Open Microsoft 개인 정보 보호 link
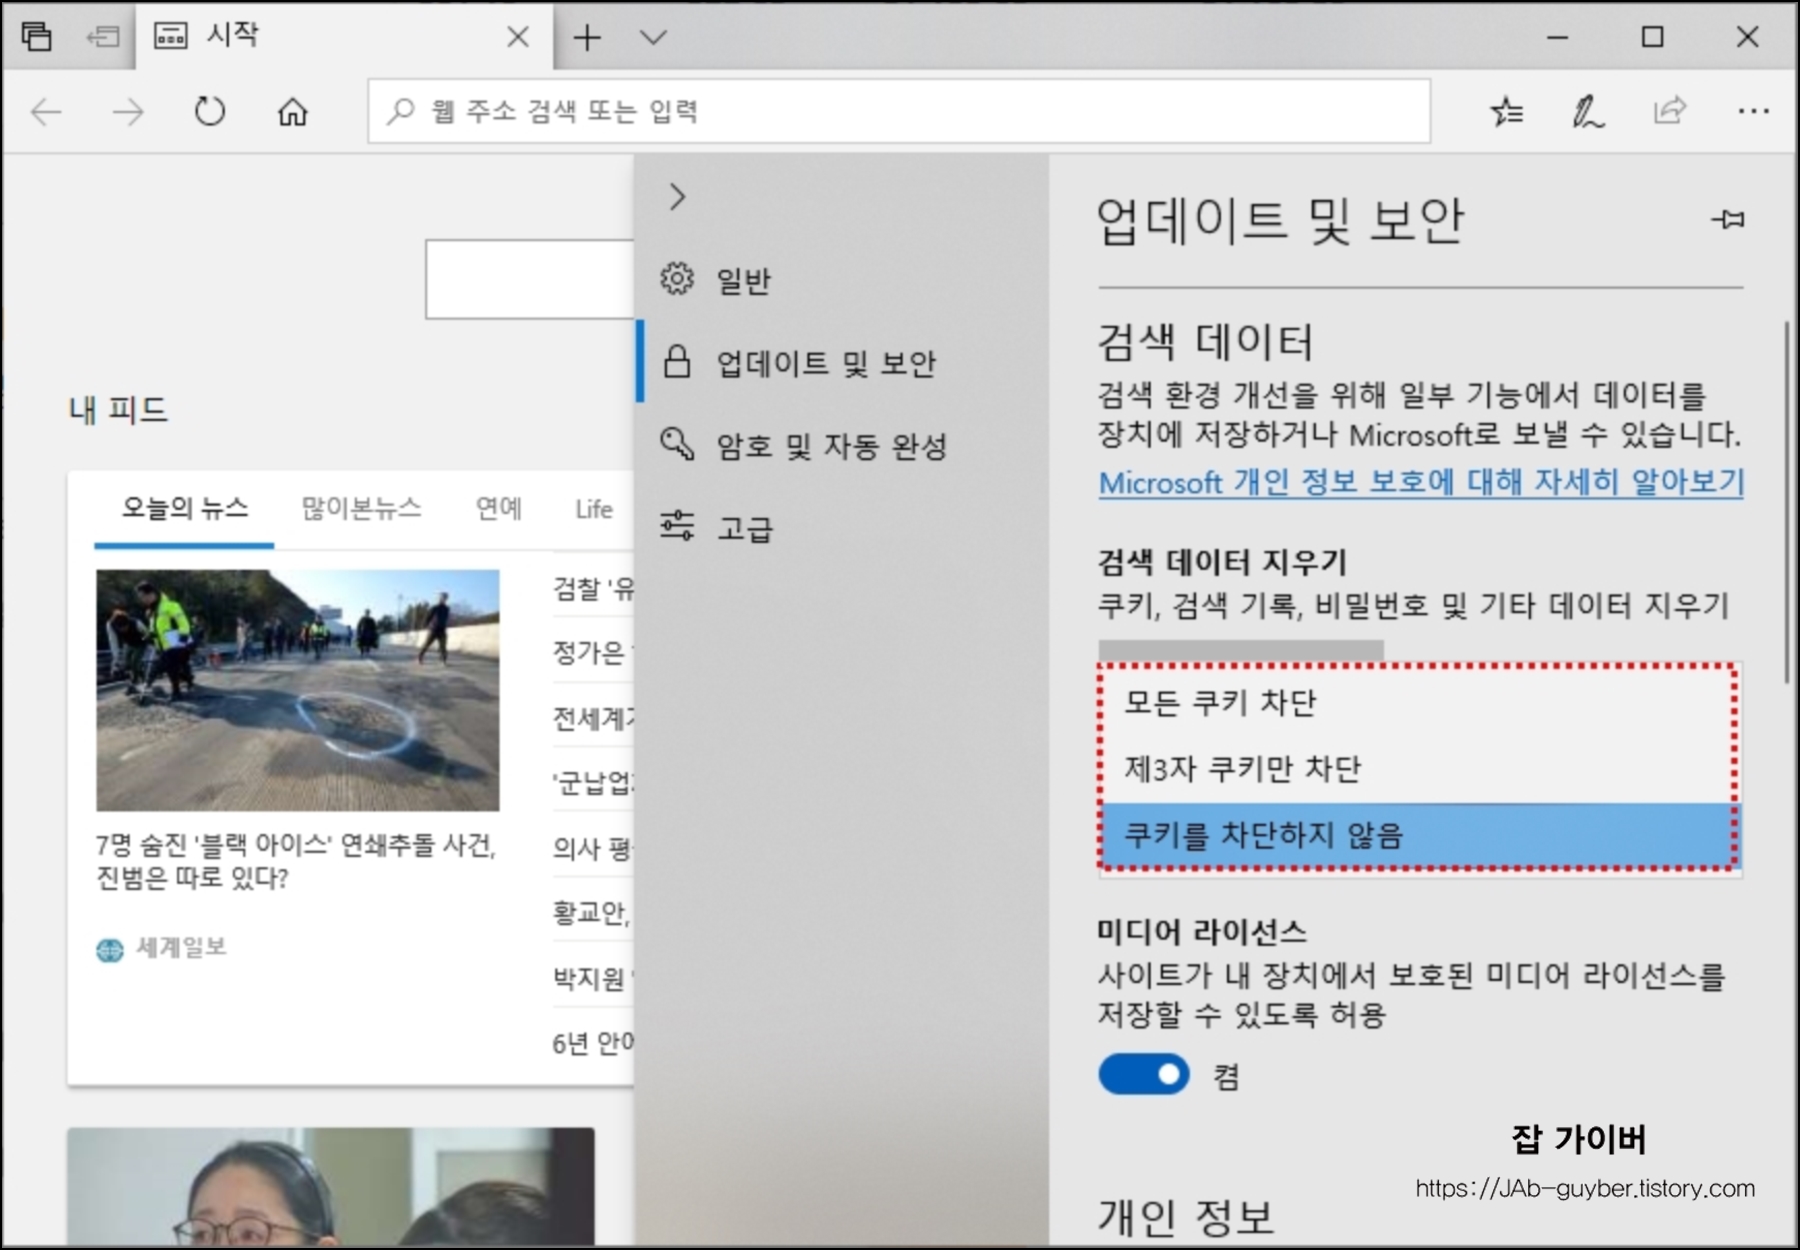 [x=1421, y=482]
